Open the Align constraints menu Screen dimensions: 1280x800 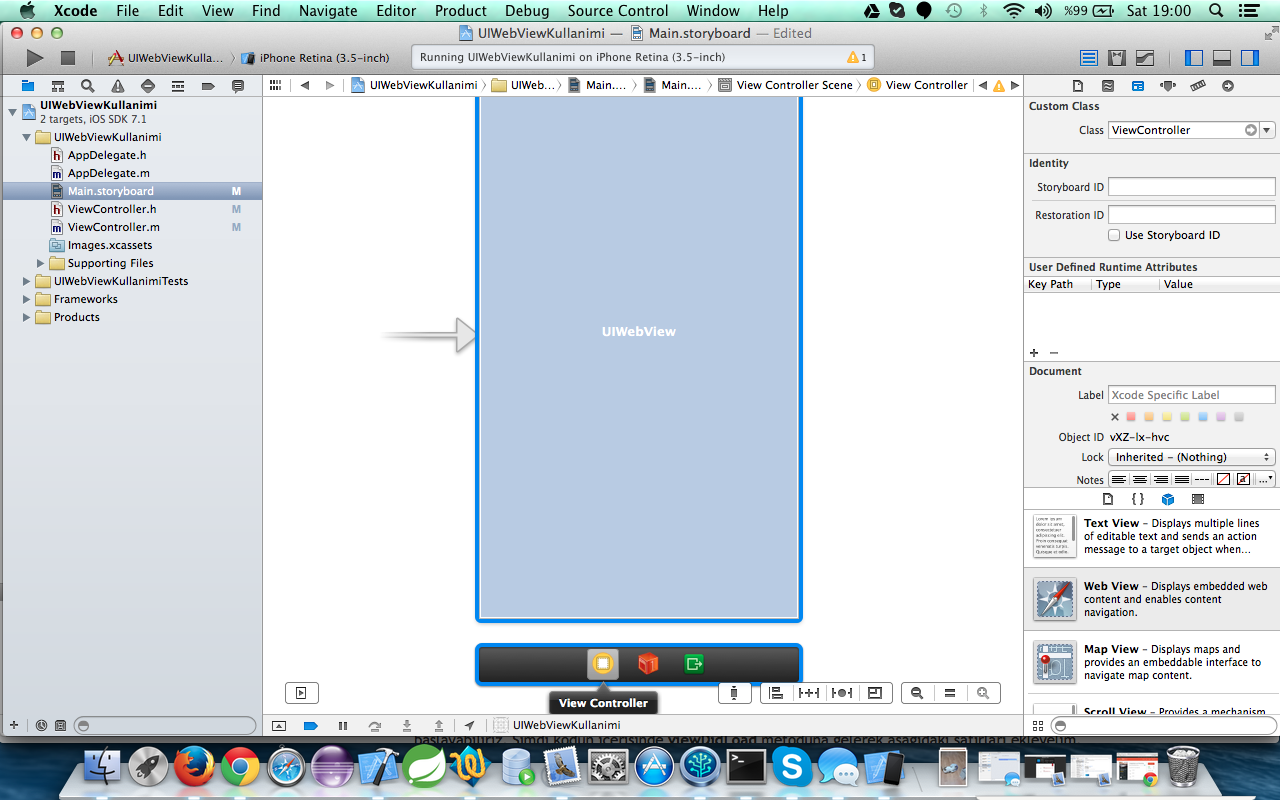pos(776,693)
